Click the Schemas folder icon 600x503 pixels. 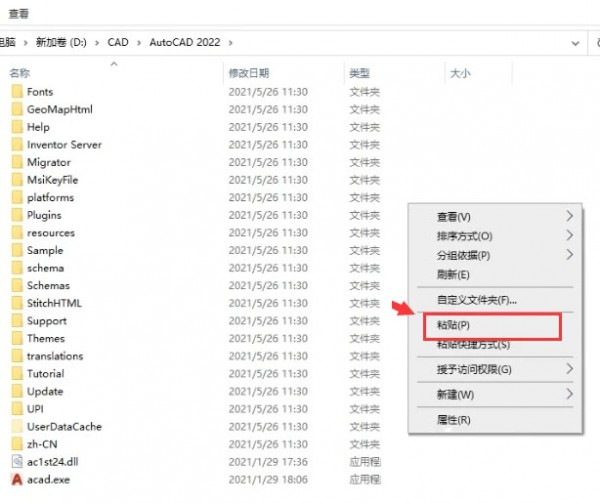[x=17, y=285]
